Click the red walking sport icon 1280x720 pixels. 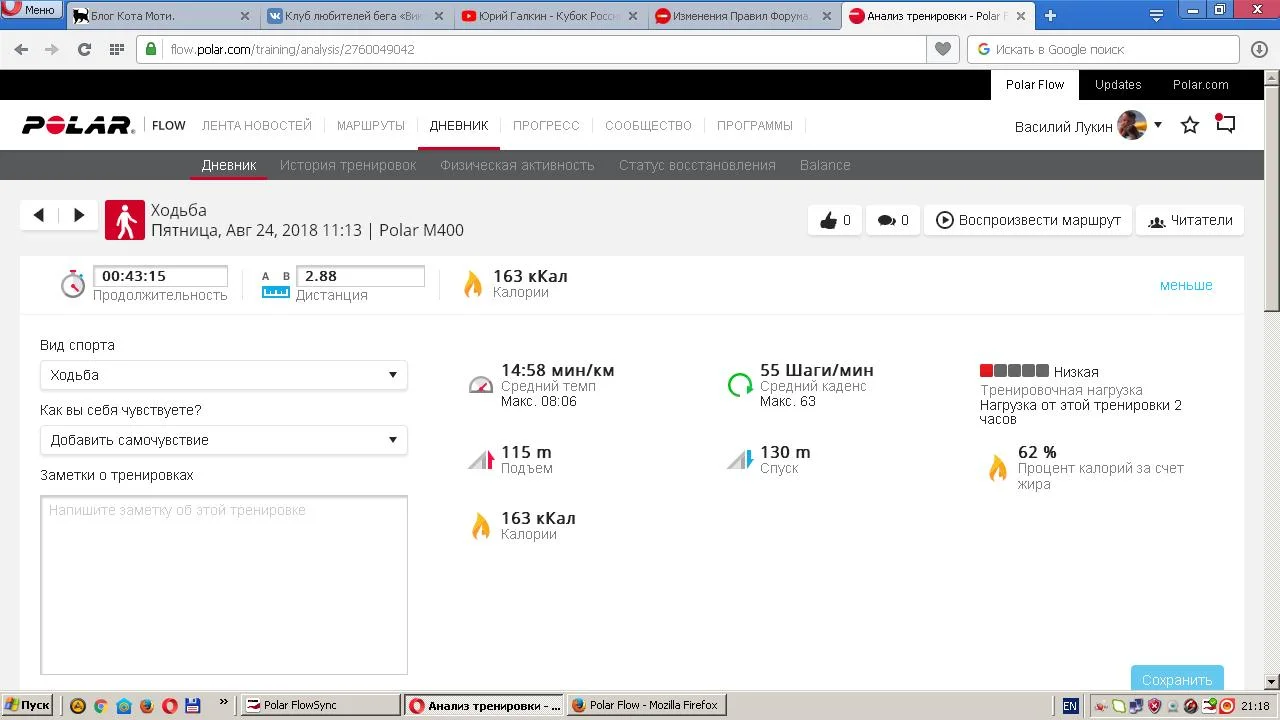pyautogui.click(x=125, y=220)
